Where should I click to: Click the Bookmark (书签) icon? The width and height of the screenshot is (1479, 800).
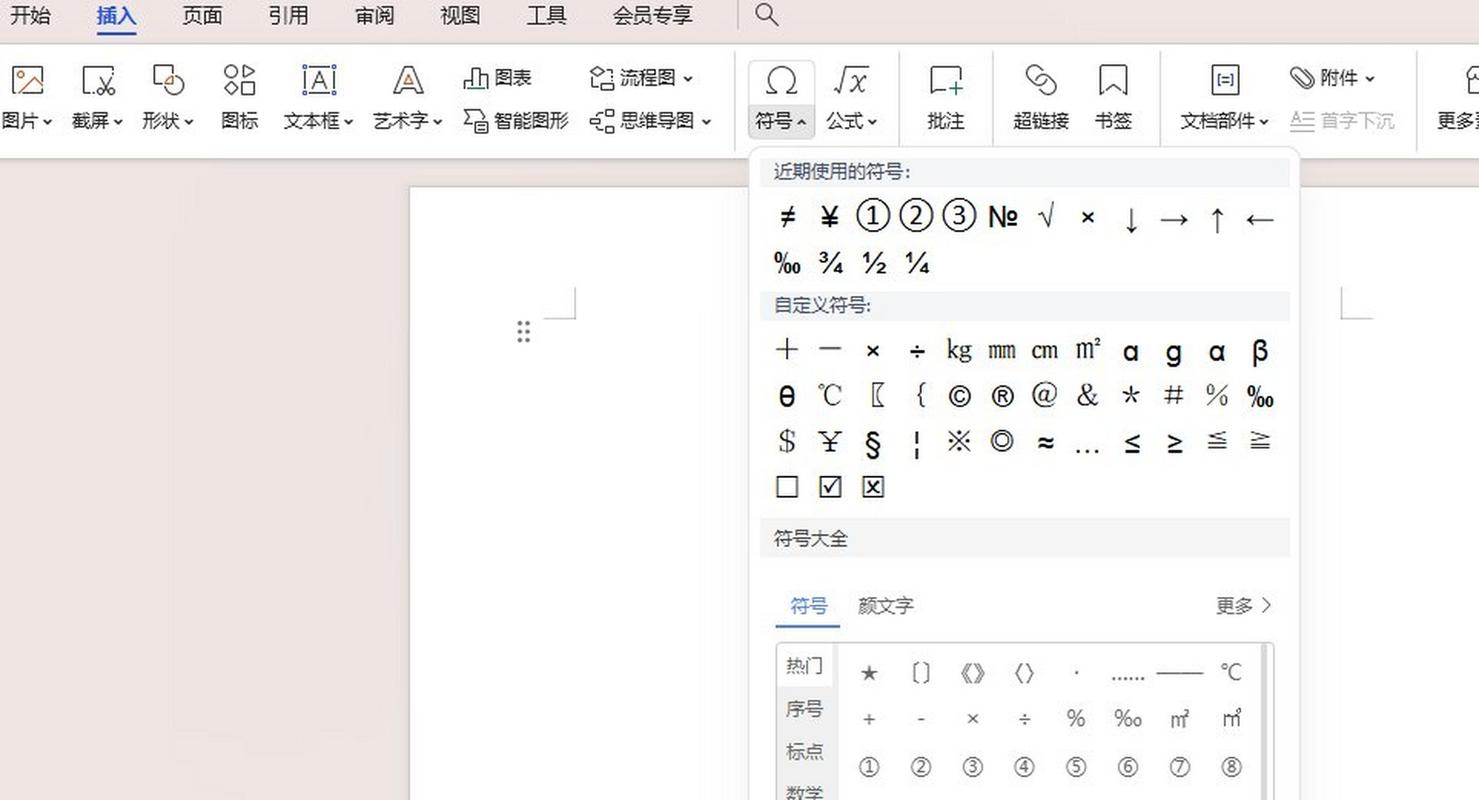pos(1112,80)
